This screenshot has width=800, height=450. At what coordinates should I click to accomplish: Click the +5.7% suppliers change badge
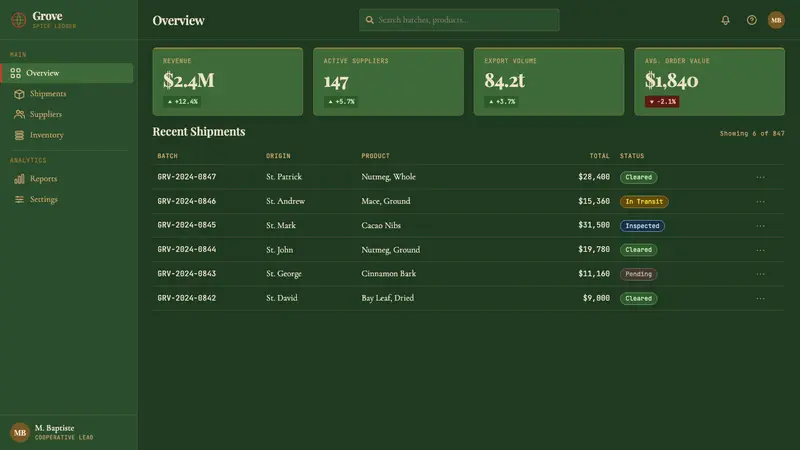pos(341,102)
